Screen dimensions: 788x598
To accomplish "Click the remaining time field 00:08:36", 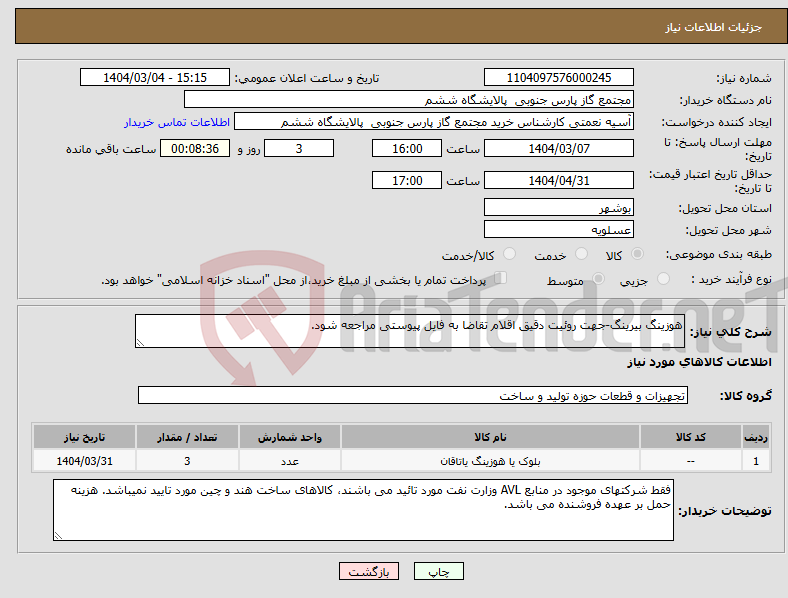I will (195, 148).
